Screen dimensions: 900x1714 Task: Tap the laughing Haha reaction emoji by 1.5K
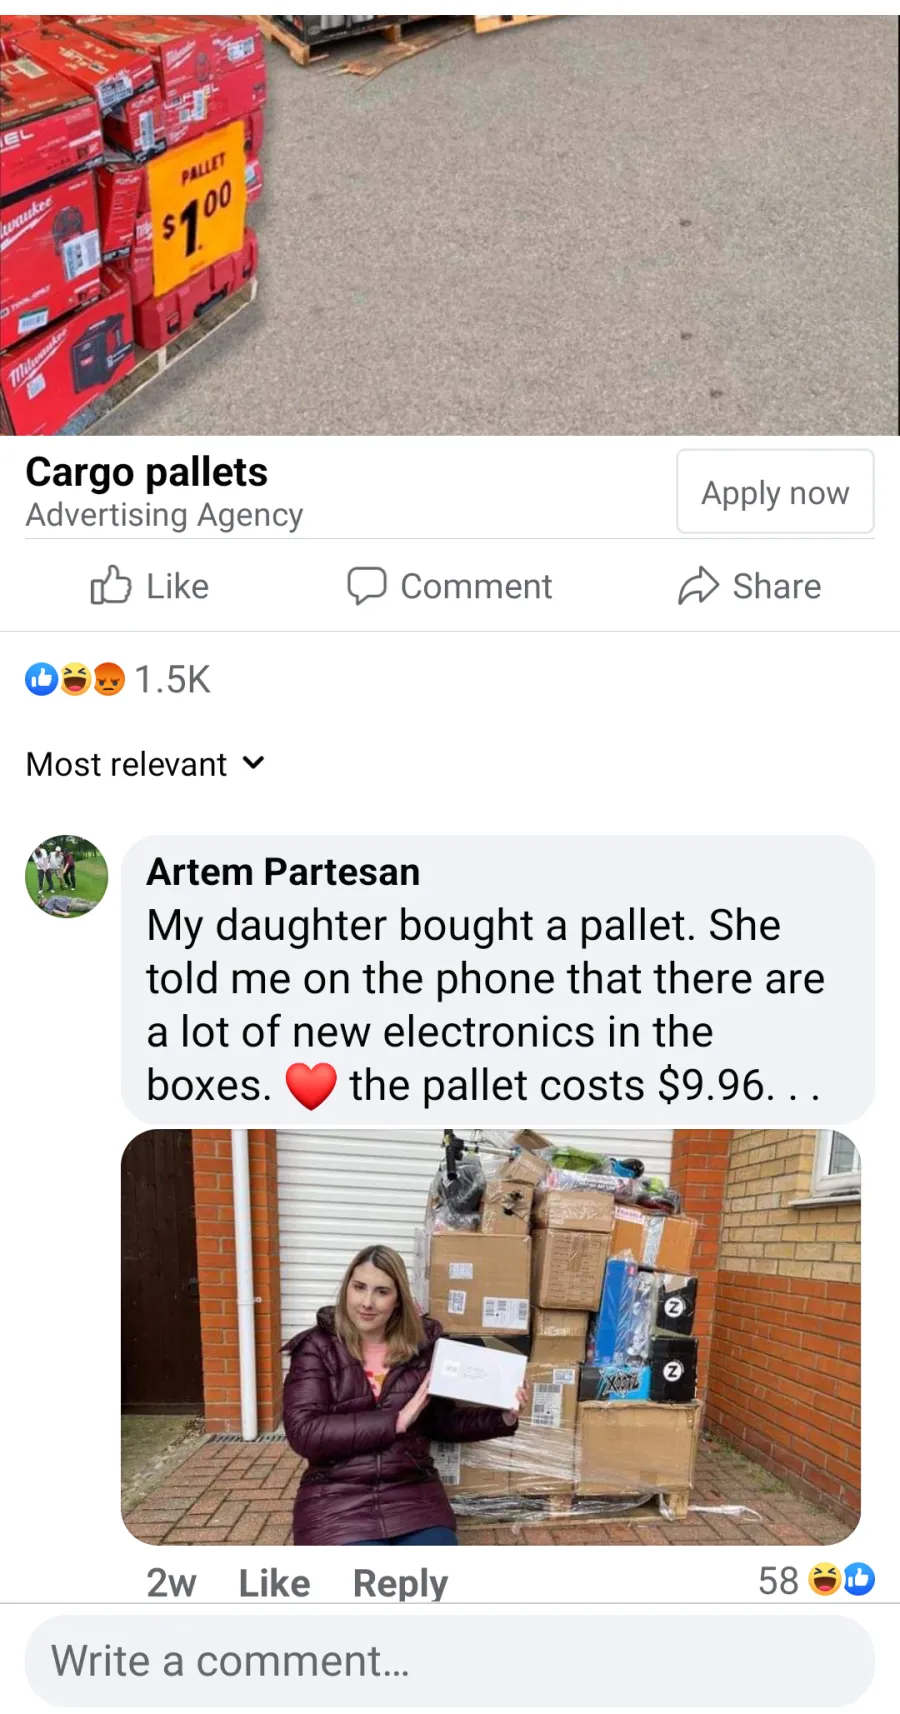coord(75,679)
